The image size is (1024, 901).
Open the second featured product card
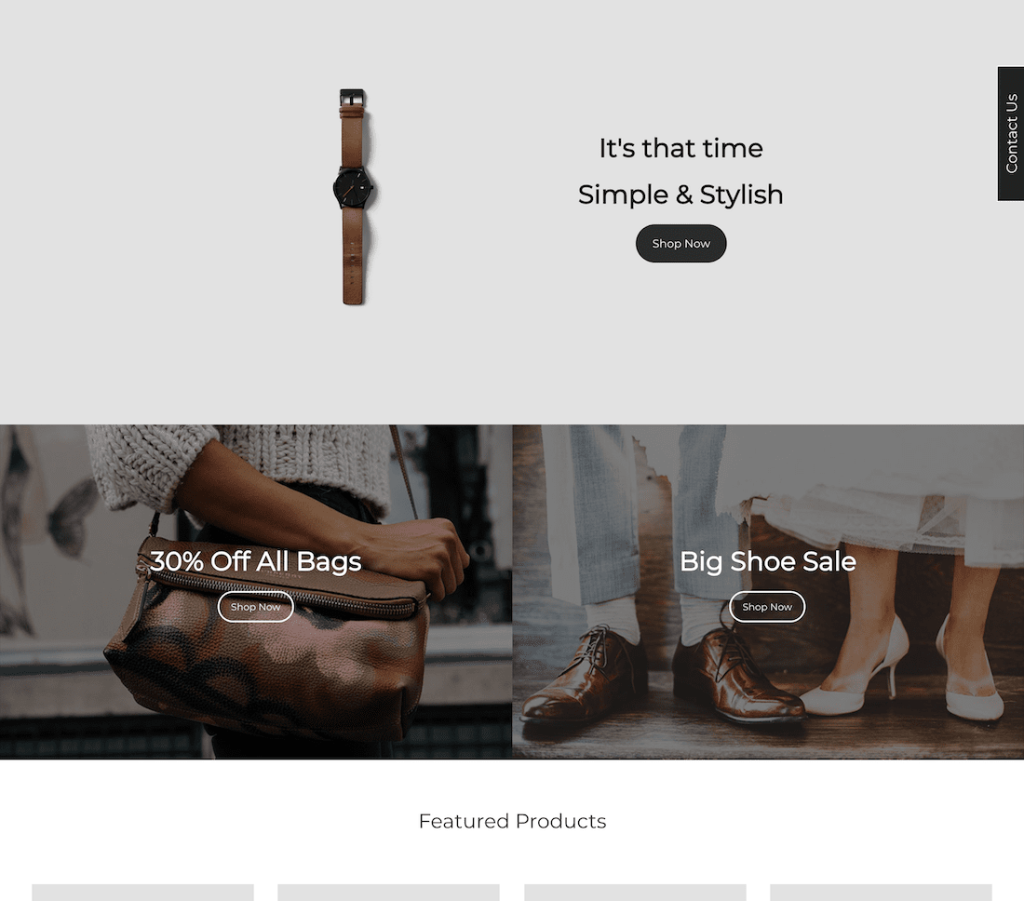(389, 893)
